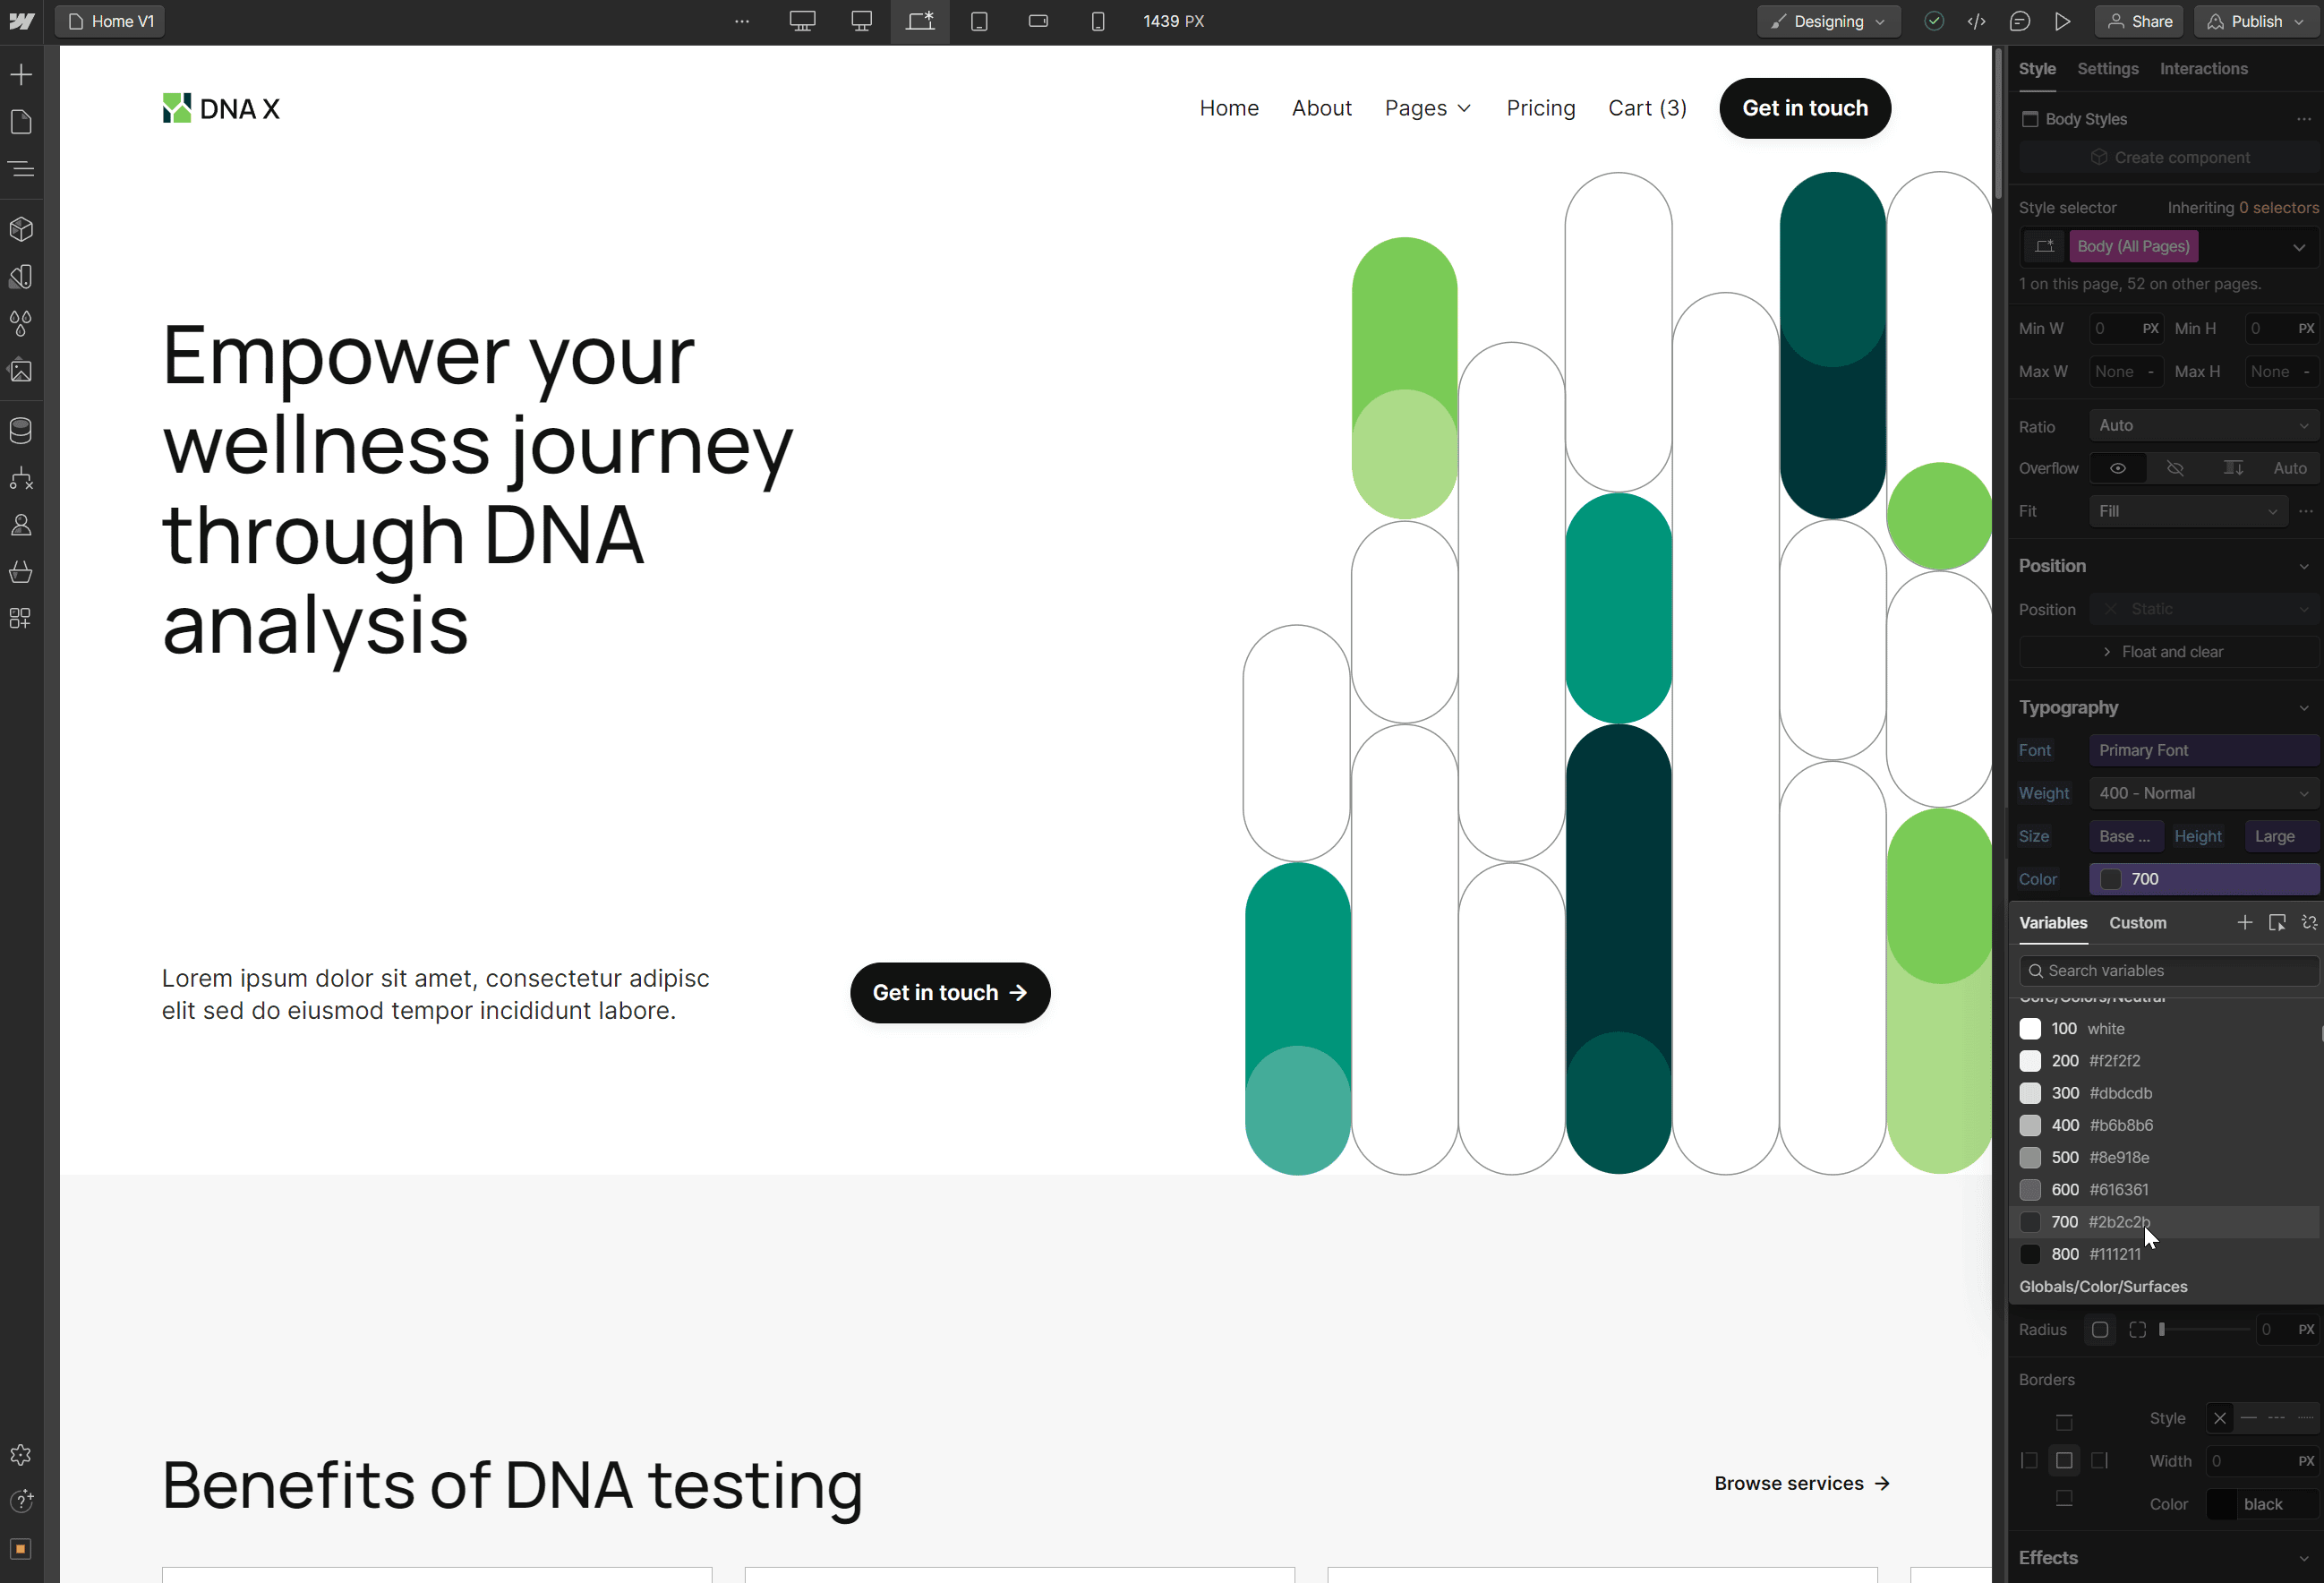The height and width of the screenshot is (1583, 2324).
Task: Select mobile landscape breakpoint icon
Action: click(1038, 21)
